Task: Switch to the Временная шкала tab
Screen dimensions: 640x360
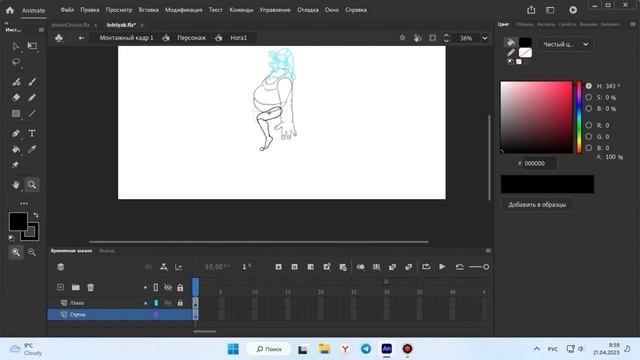Action: (71, 251)
